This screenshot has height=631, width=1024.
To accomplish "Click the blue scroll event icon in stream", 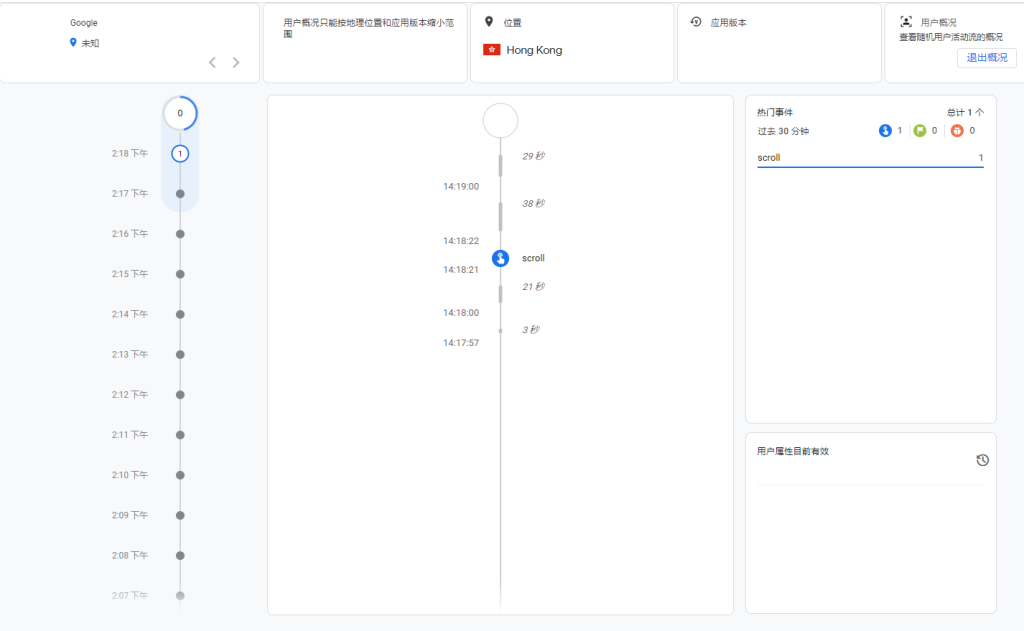I will click(x=501, y=258).
